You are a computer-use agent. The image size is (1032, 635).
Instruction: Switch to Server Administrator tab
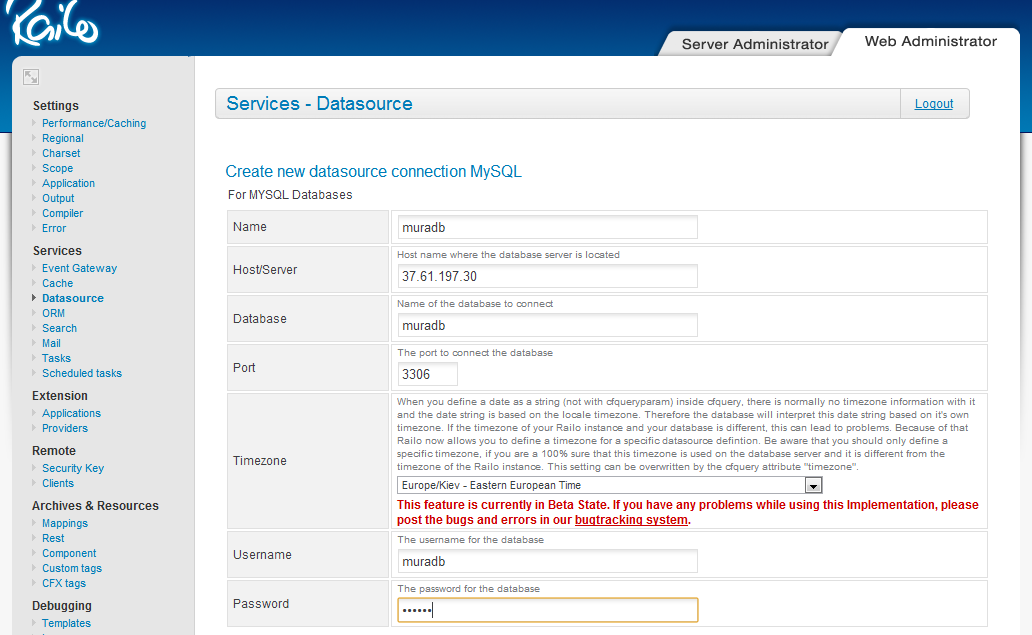[x=754, y=44]
